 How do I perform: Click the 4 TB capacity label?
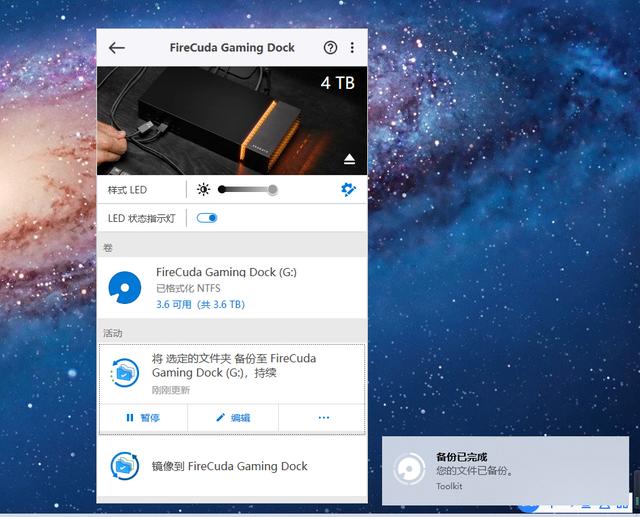click(x=338, y=83)
